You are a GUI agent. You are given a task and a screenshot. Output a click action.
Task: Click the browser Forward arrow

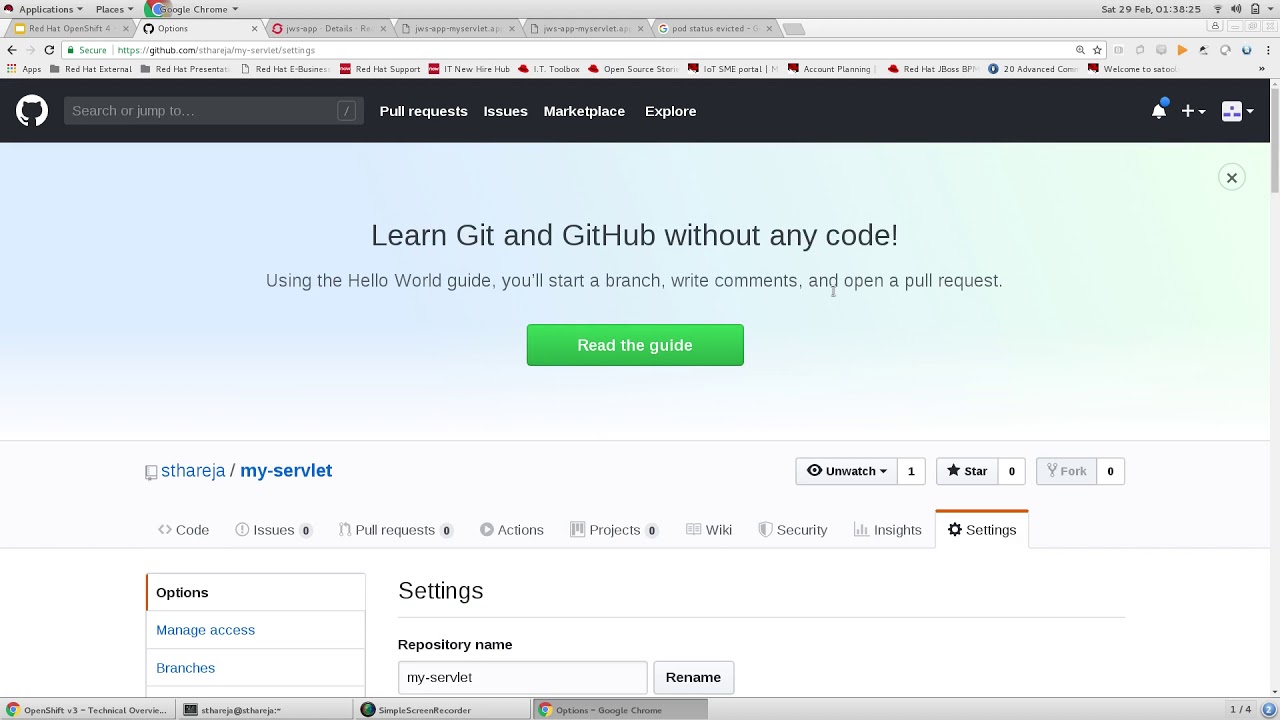(30, 50)
